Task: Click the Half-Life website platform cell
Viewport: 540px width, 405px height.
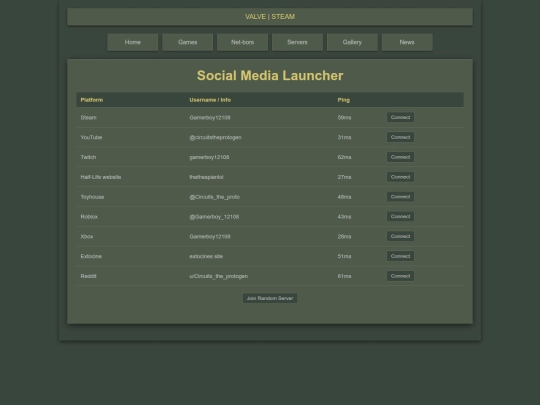Action: coord(101,177)
